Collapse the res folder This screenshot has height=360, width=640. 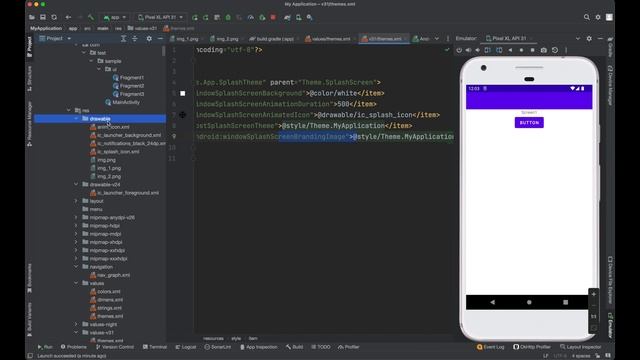point(69,110)
